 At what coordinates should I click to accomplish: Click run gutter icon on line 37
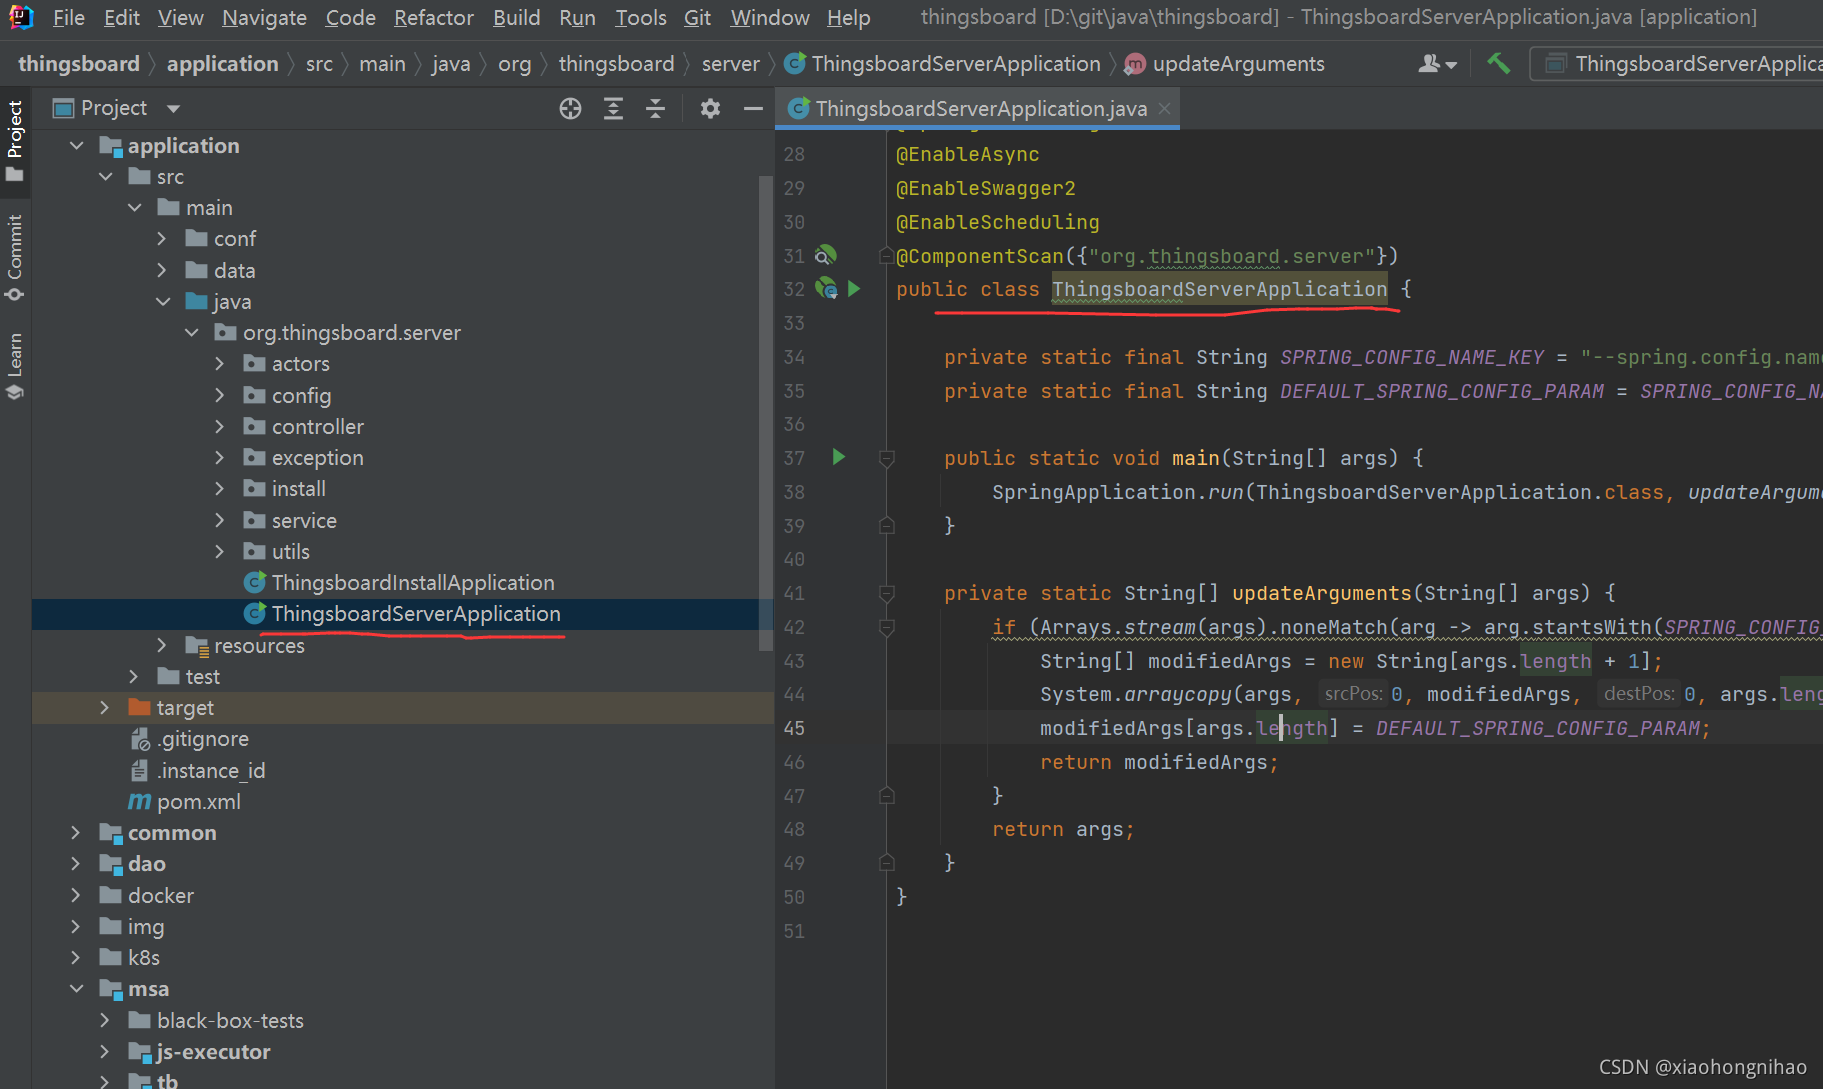(x=839, y=457)
